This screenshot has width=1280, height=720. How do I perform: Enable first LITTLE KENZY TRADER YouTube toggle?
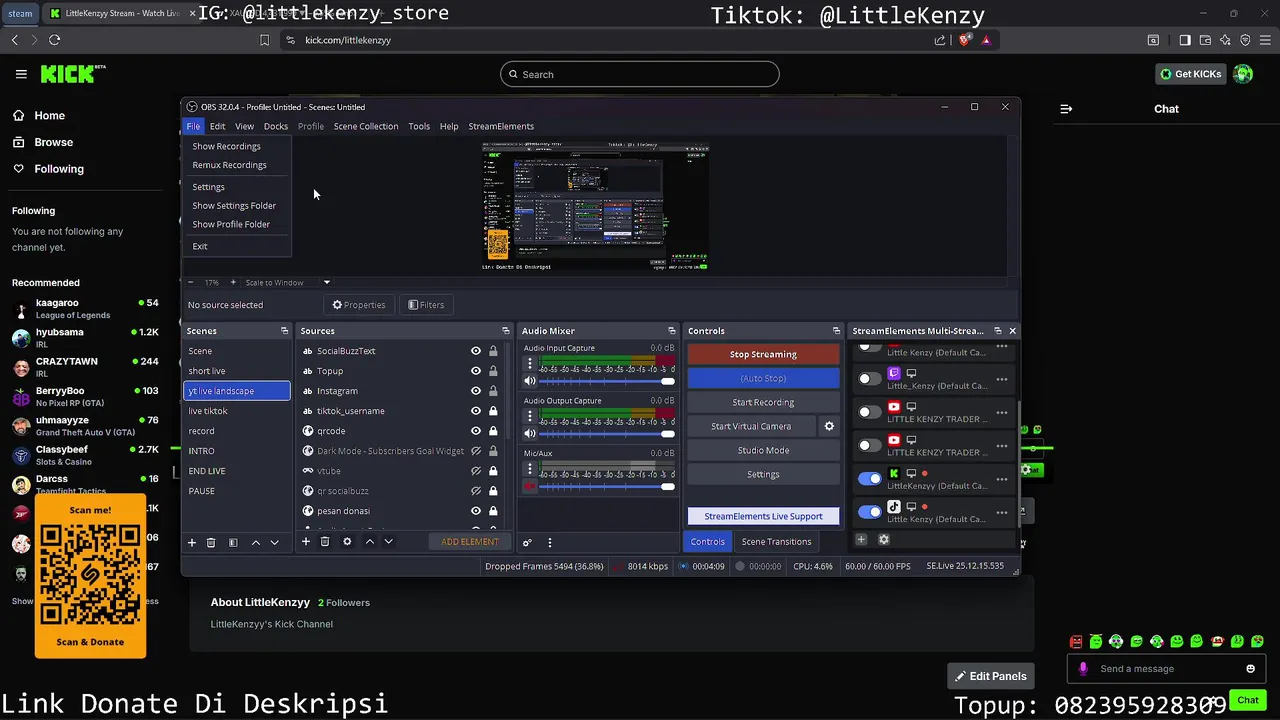pos(870,412)
